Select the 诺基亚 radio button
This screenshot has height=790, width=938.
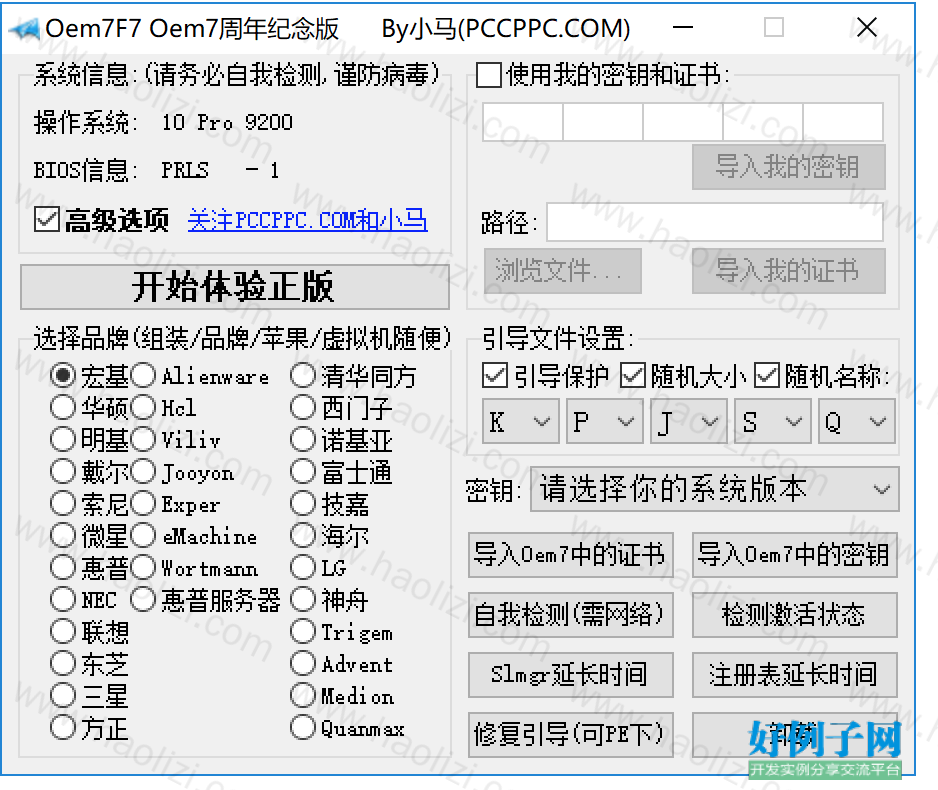tap(303, 440)
